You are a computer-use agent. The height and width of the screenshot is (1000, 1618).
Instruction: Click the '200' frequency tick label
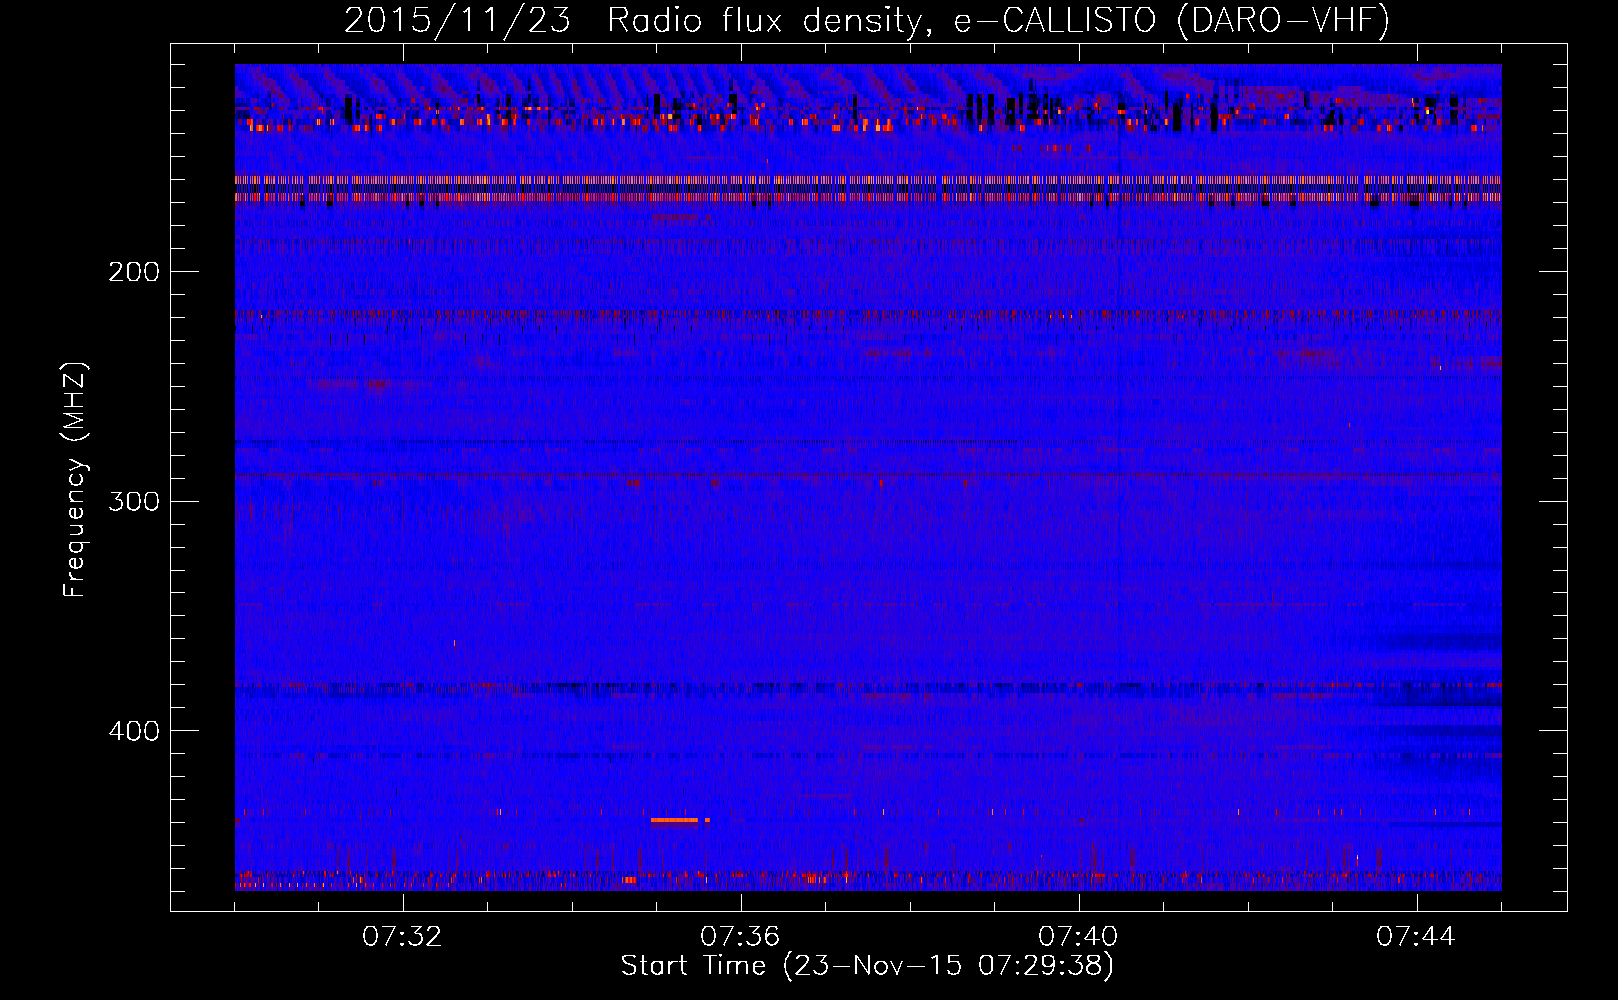[x=134, y=272]
